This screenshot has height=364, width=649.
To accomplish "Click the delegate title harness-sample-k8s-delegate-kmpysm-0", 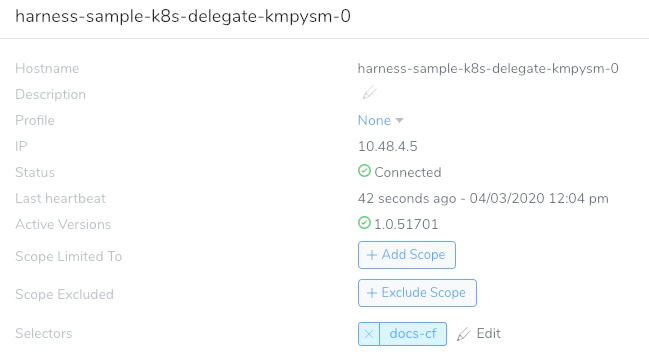I will [183, 17].
